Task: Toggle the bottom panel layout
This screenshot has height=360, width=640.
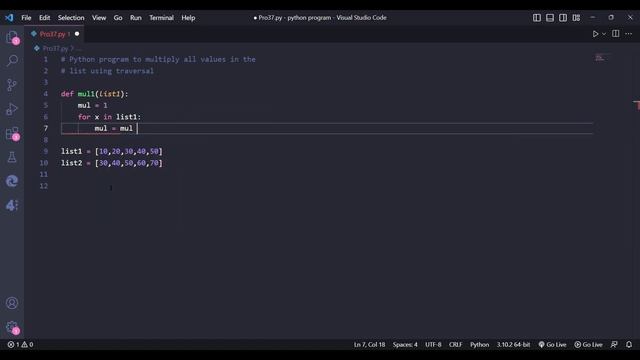Action: click(x=550, y=18)
